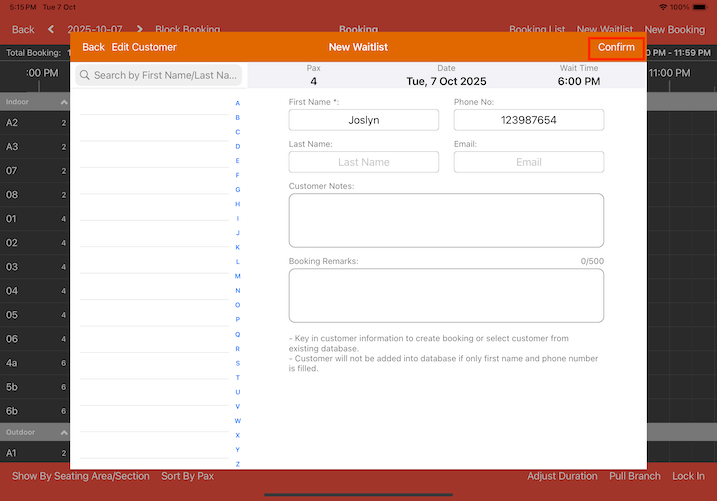Jump to letter M in customer index

[237, 276]
